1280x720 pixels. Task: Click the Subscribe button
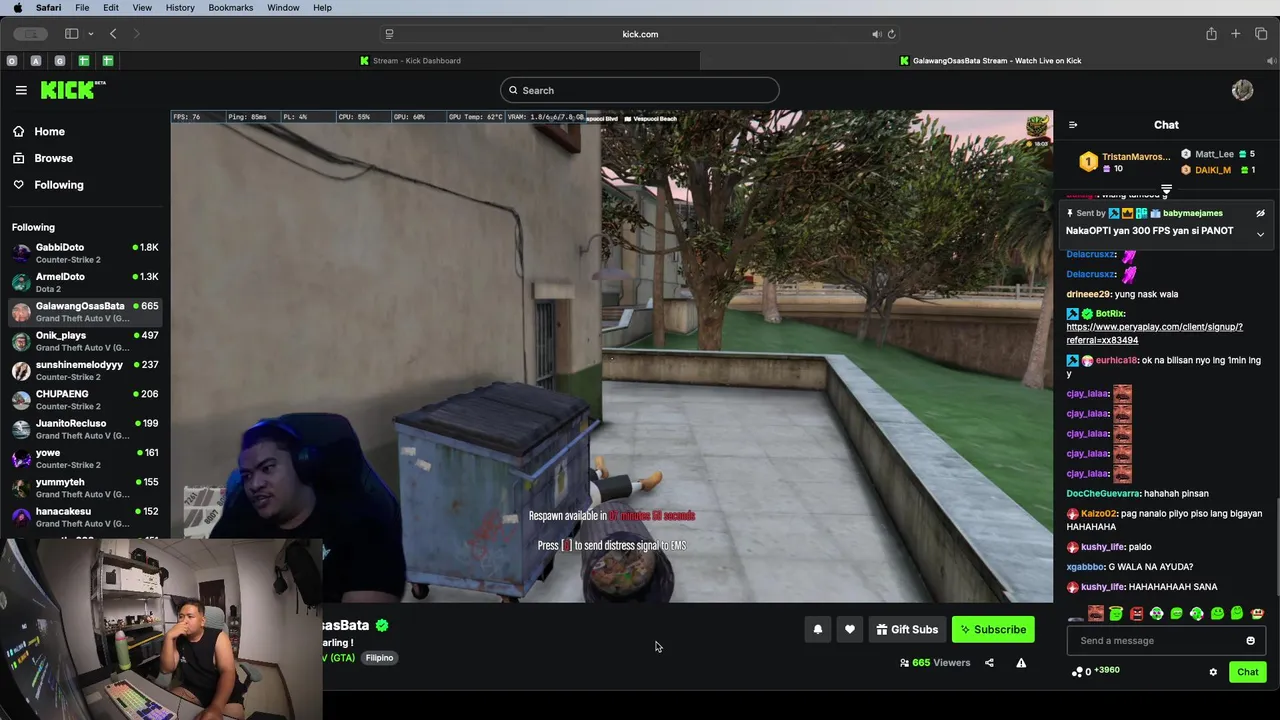coord(993,629)
